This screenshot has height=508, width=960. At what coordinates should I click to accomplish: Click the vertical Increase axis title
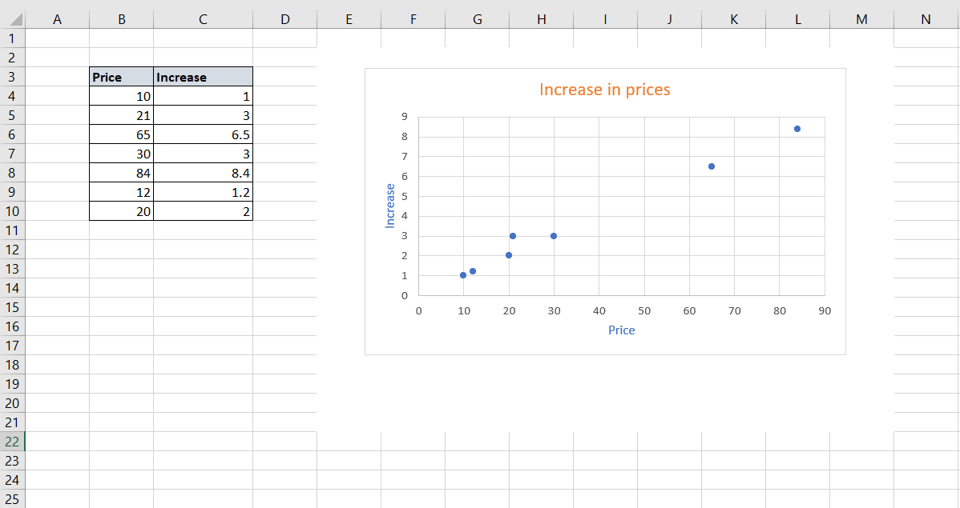[390, 206]
